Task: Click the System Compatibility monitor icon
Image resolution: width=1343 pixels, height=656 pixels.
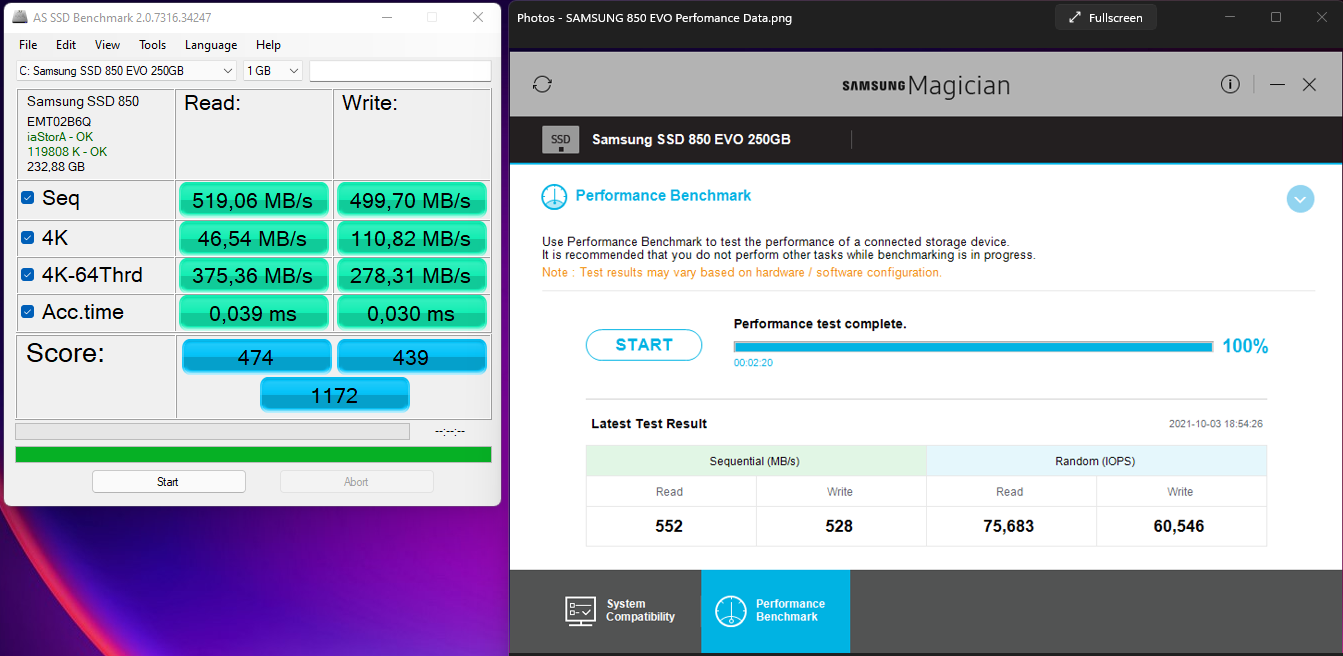Action: [x=581, y=611]
